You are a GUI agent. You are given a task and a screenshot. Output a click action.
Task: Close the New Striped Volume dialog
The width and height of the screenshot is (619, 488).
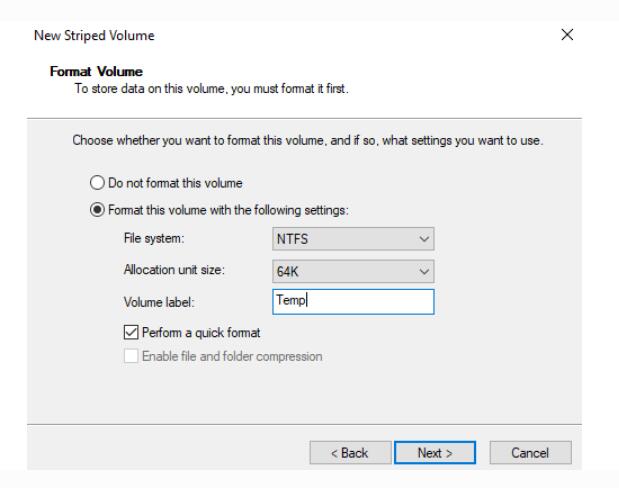tap(568, 36)
